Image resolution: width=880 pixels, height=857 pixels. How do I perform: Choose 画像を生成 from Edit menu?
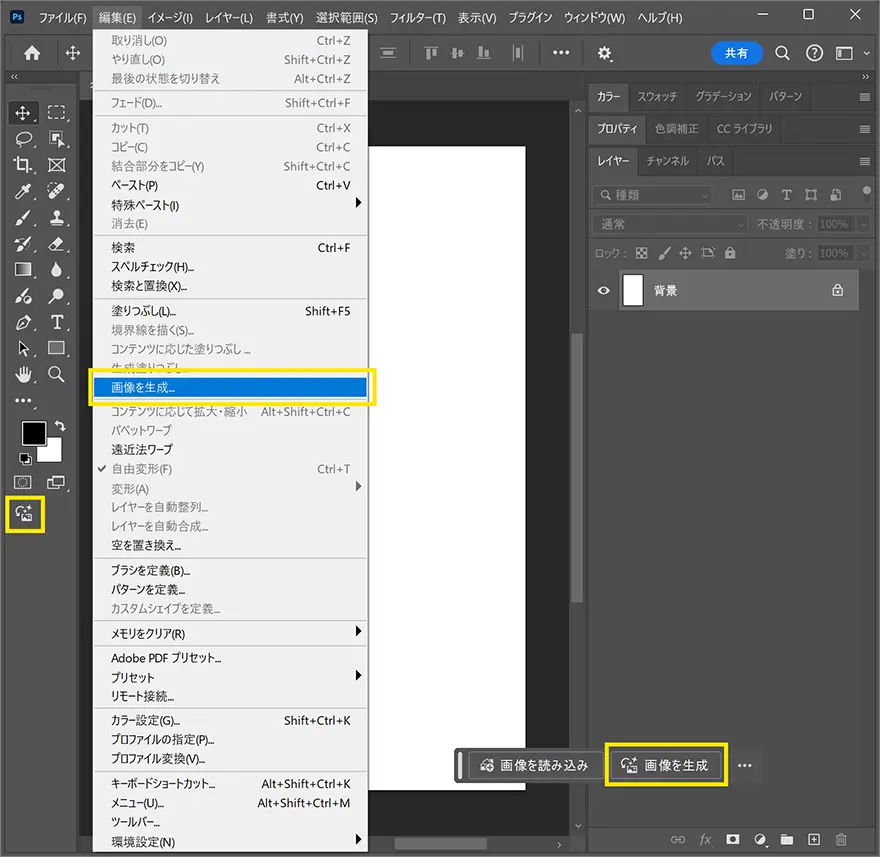tap(230, 387)
